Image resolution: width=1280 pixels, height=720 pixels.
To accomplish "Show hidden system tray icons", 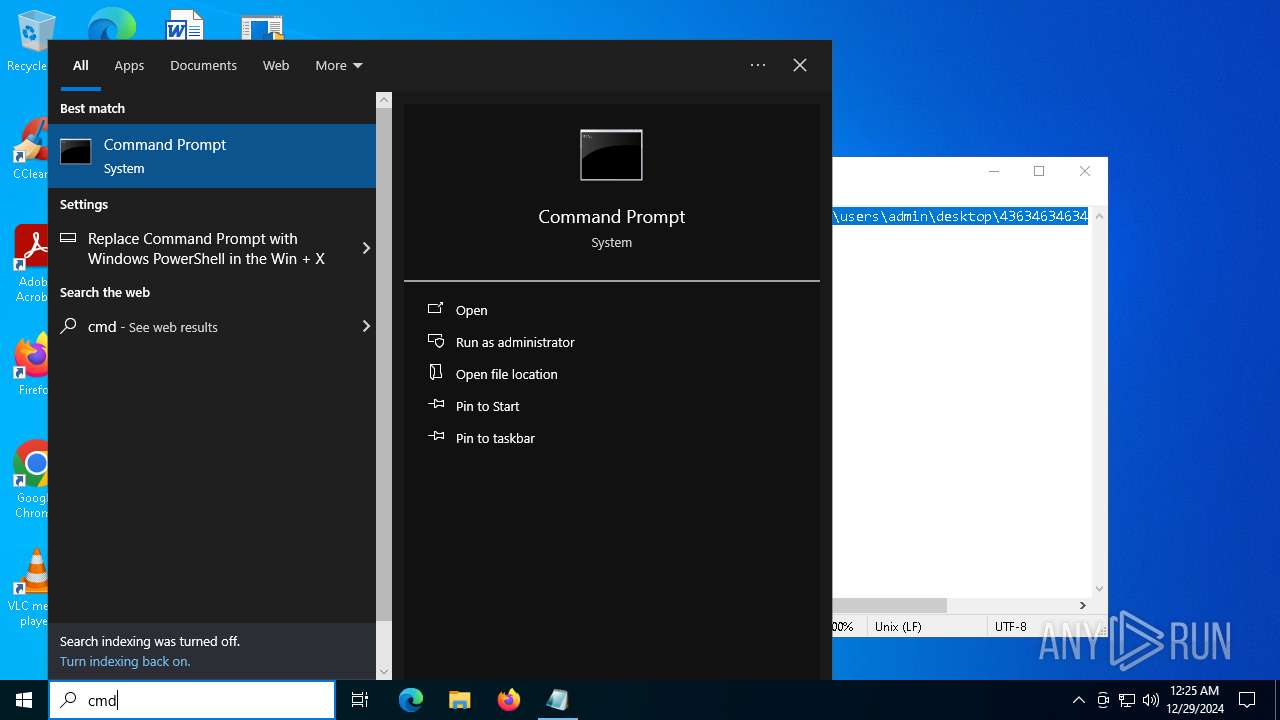I will point(1078,700).
